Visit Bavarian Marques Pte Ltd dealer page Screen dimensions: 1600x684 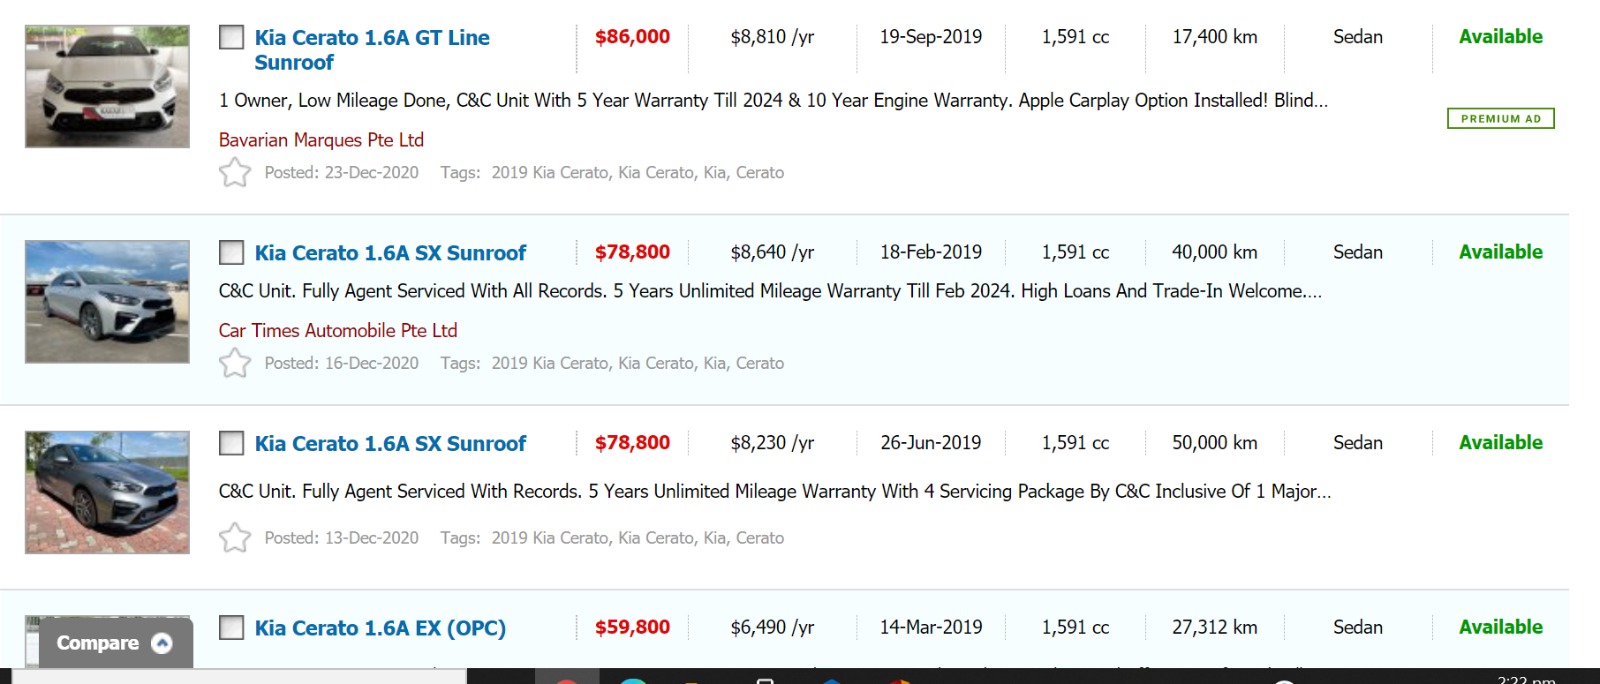coord(321,140)
